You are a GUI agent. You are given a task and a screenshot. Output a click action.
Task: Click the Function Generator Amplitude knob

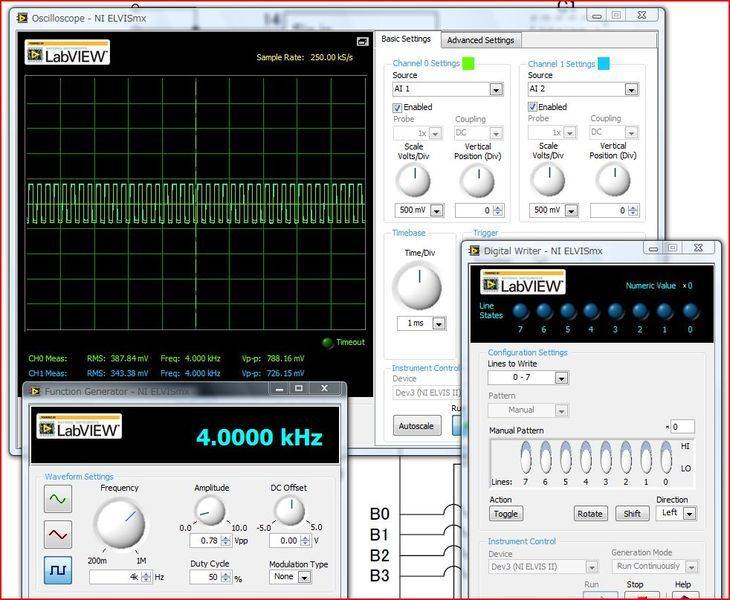click(211, 512)
